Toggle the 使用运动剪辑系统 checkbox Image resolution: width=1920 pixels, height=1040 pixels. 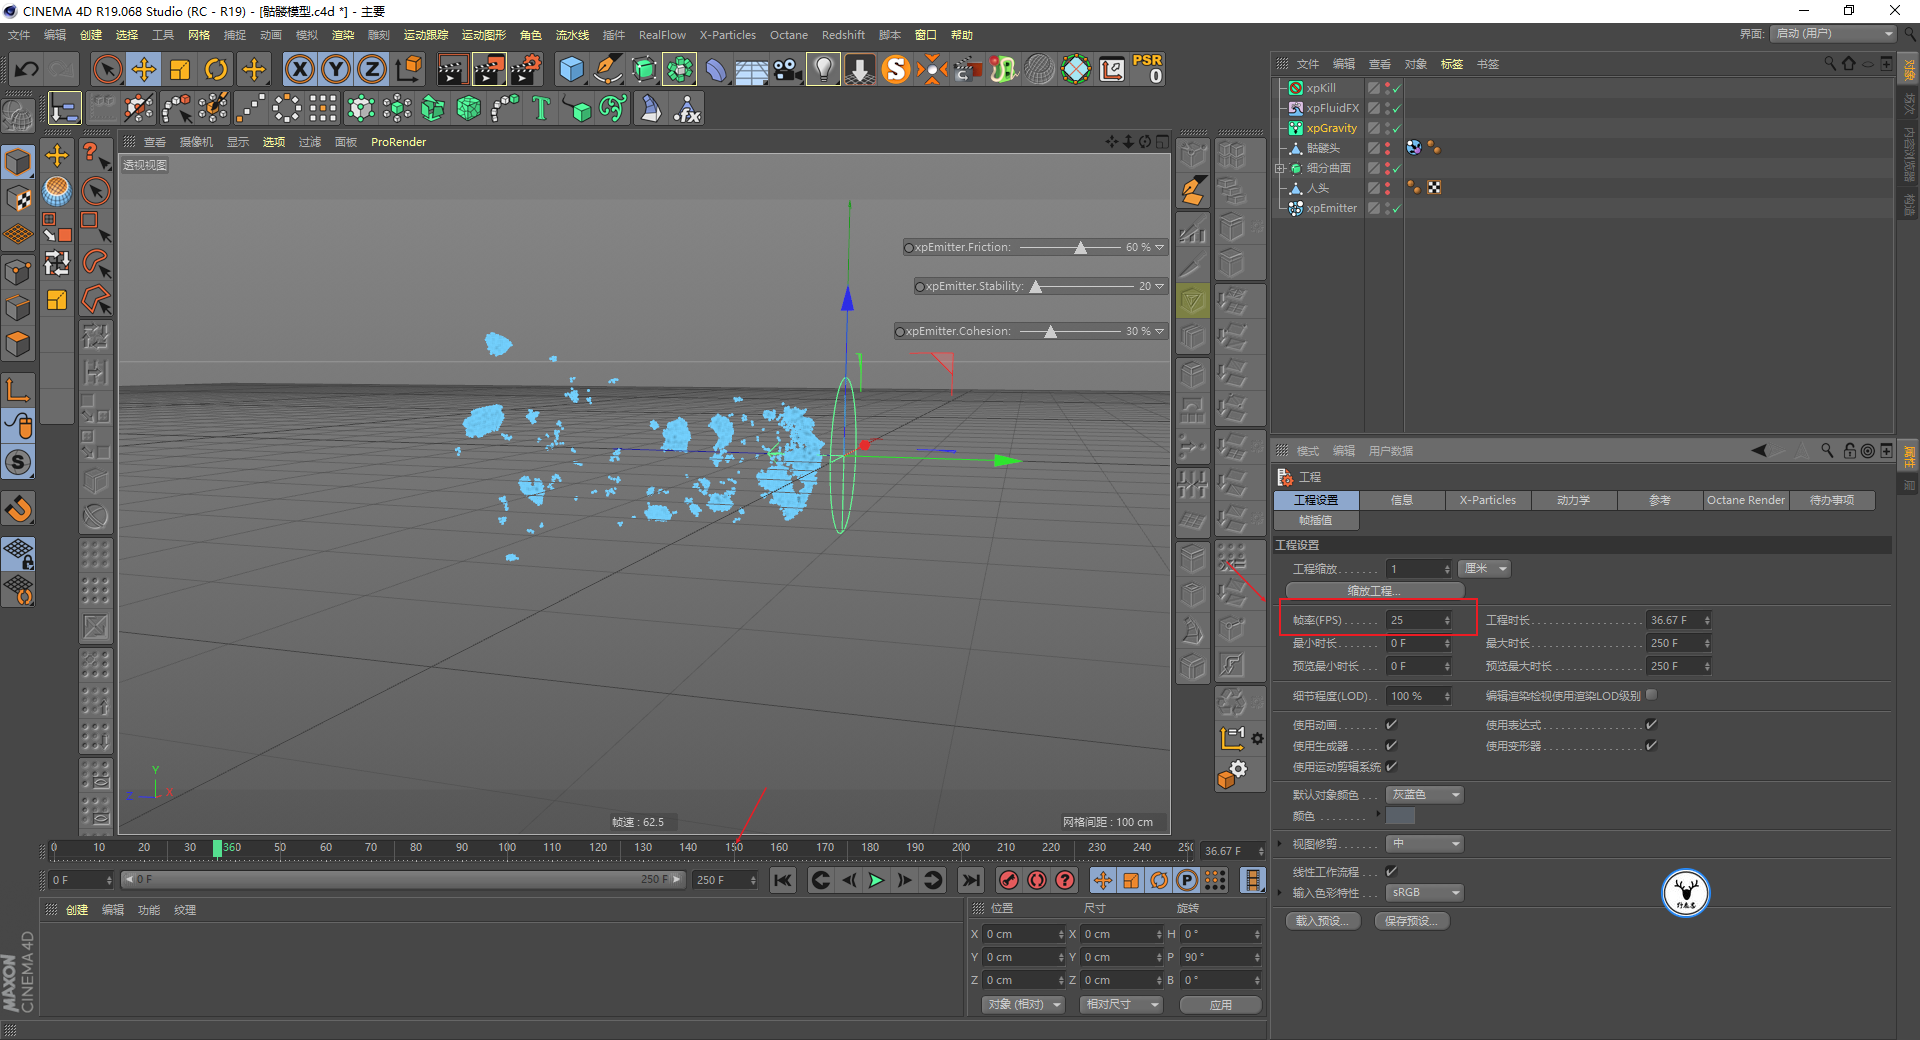[x=1391, y=767]
